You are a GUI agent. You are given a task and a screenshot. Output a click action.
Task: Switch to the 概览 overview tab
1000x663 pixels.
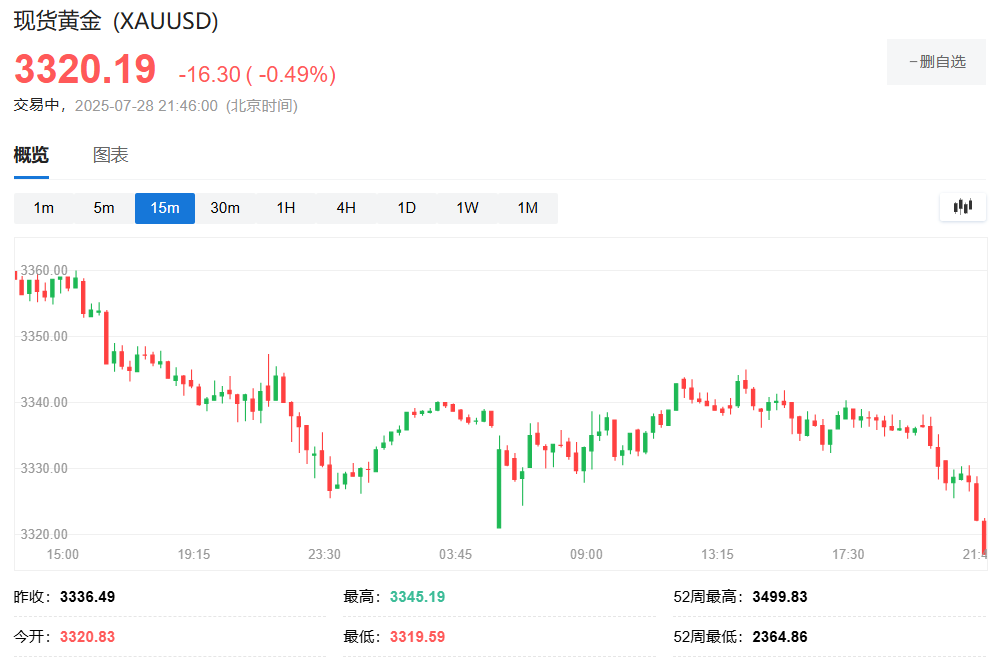(x=31, y=155)
